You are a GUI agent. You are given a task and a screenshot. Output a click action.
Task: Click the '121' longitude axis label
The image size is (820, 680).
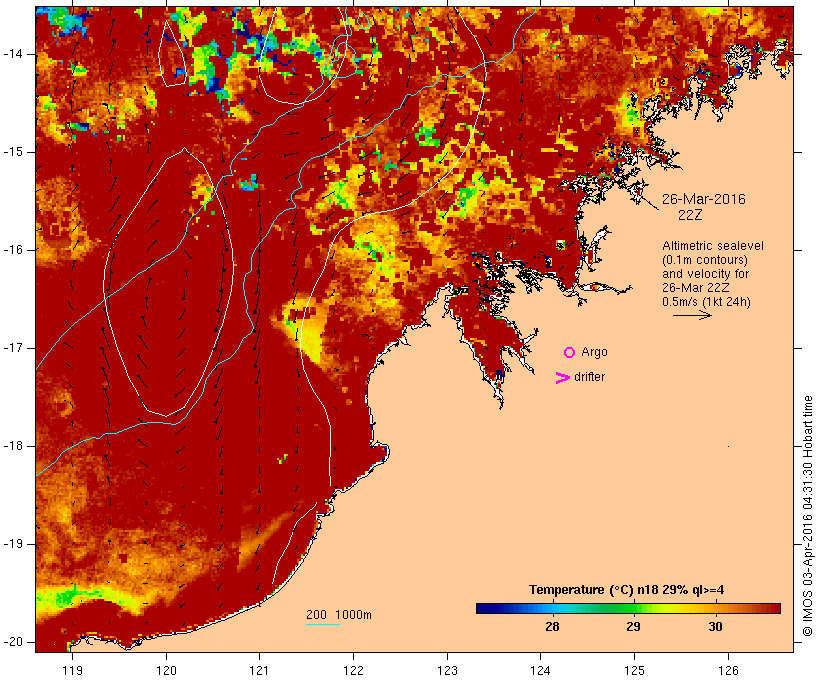259,670
